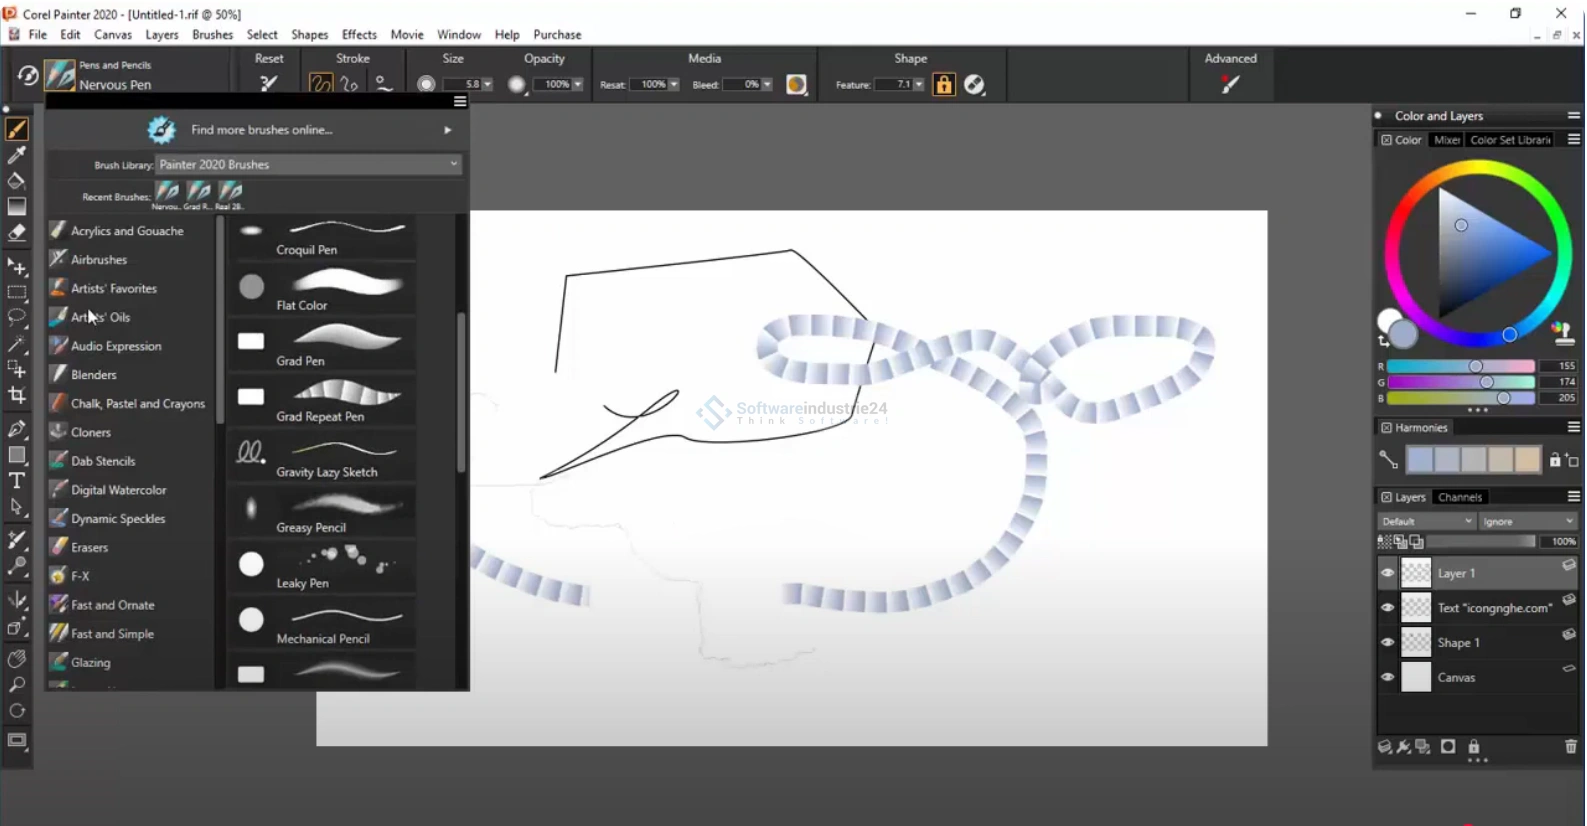Select the Magnifier tool
Screen dimensions: 1587x826
[x=17, y=685]
